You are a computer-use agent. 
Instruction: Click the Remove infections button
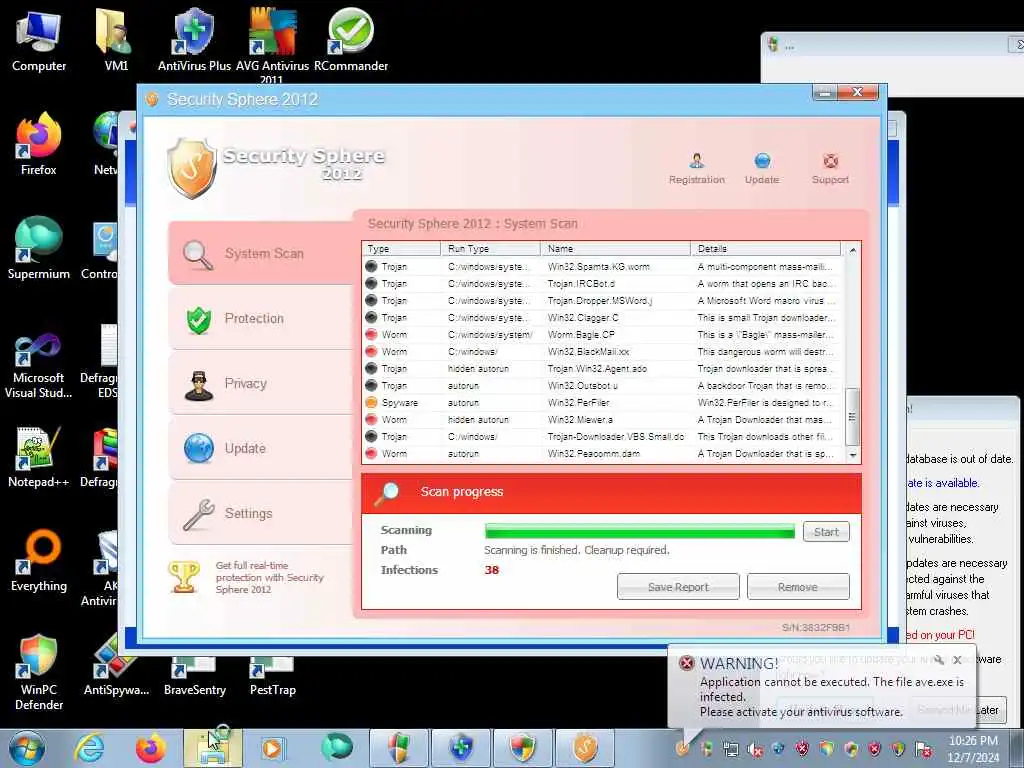pos(798,586)
